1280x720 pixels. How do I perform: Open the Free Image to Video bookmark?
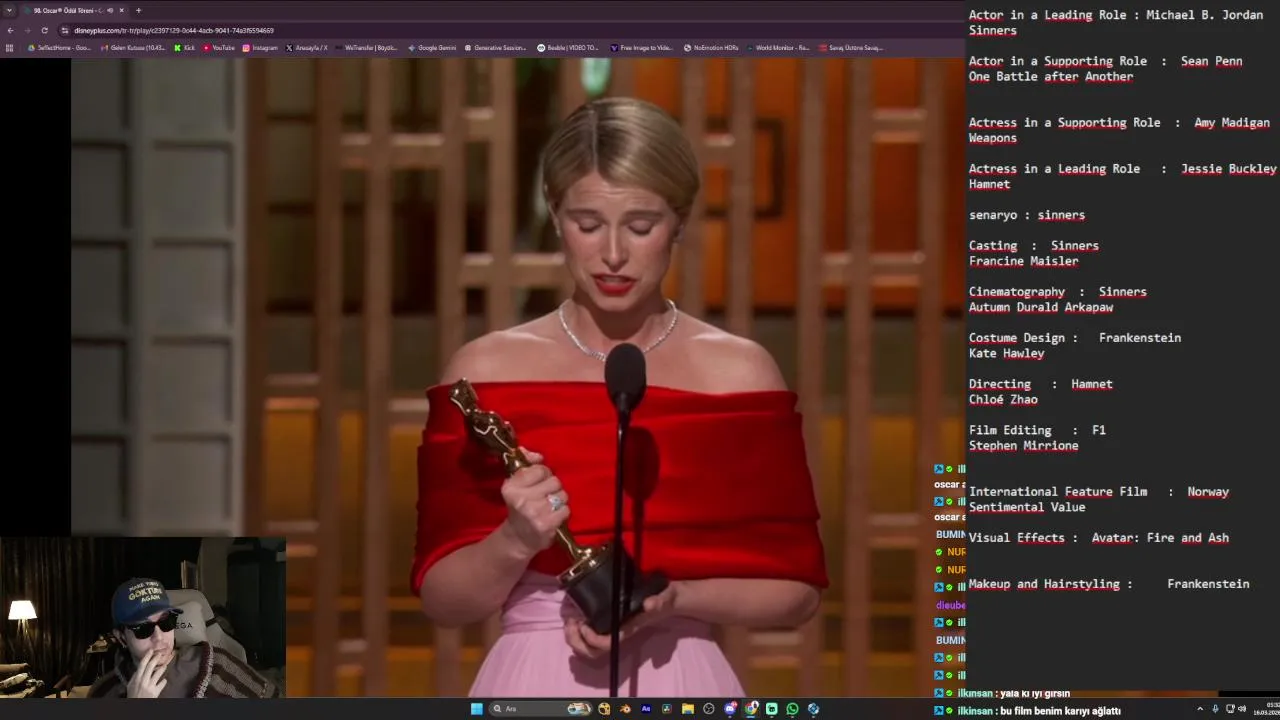tap(642, 47)
